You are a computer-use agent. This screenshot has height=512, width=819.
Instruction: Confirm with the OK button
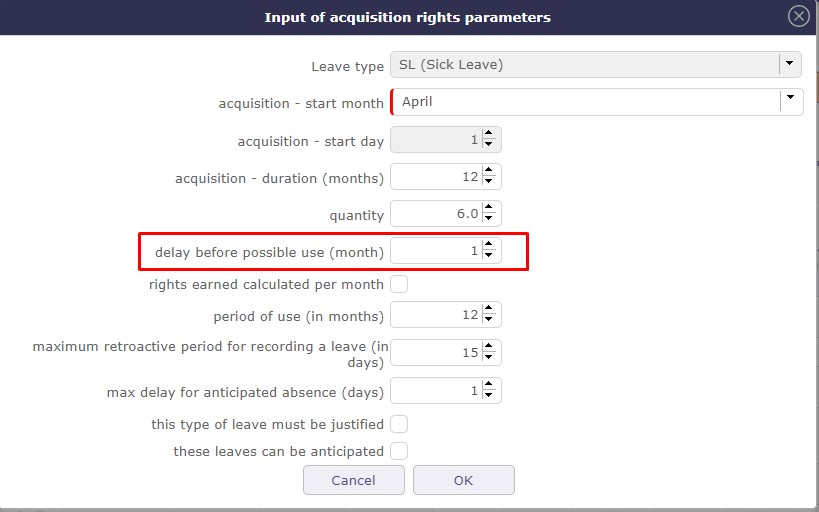[x=463, y=480]
